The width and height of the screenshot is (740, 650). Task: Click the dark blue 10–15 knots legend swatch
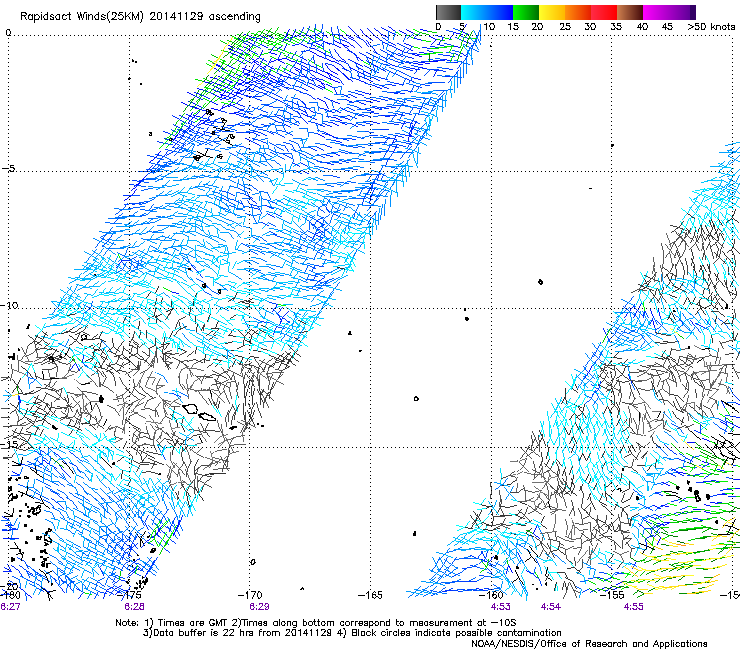500,12
